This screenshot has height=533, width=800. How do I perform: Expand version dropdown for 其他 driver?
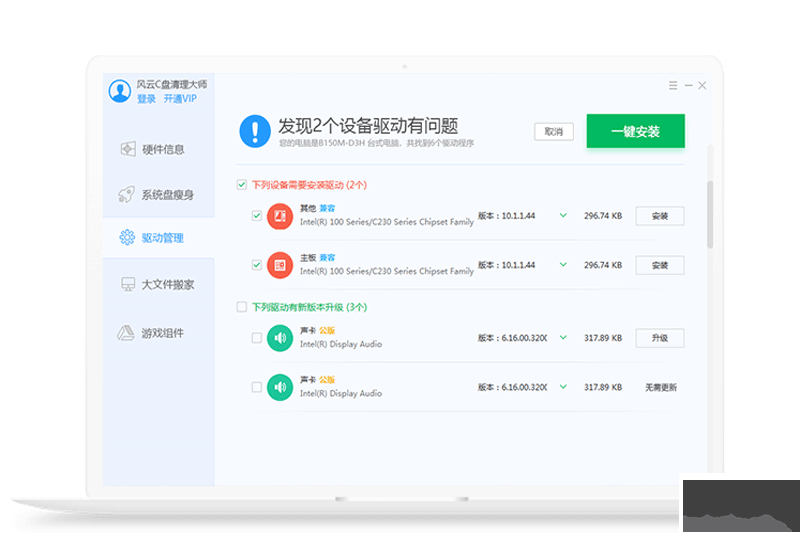563,215
